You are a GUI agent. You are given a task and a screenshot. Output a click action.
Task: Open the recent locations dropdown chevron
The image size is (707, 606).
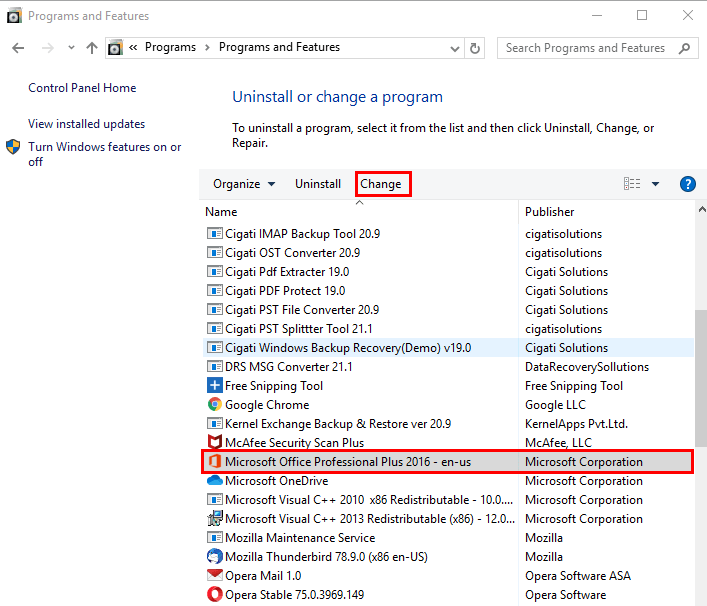(x=71, y=47)
